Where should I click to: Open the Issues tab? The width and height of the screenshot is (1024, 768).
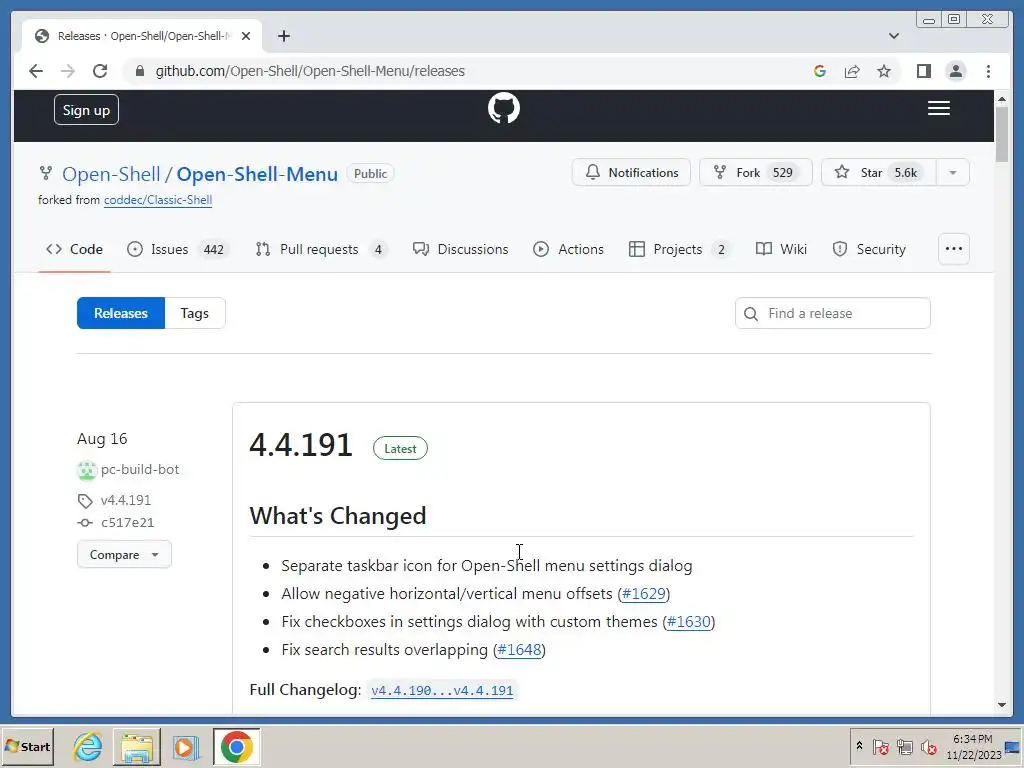pyautogui.click(x=178, y=249)
